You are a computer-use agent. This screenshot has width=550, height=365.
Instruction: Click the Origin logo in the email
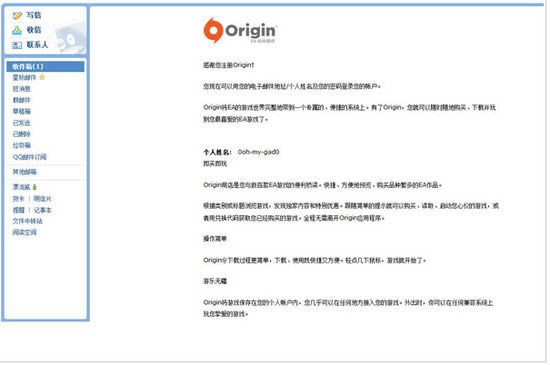pyautogui.click(x=241, y=31)
